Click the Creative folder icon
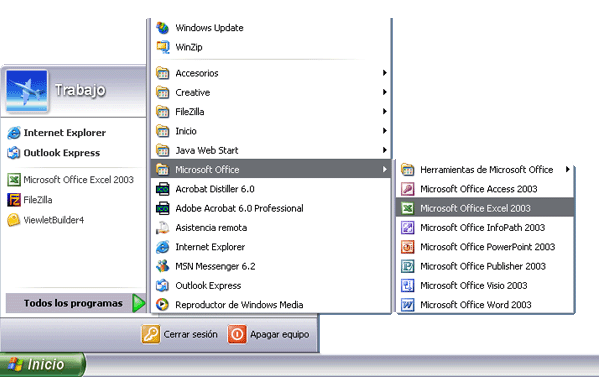 click(163, 92)
